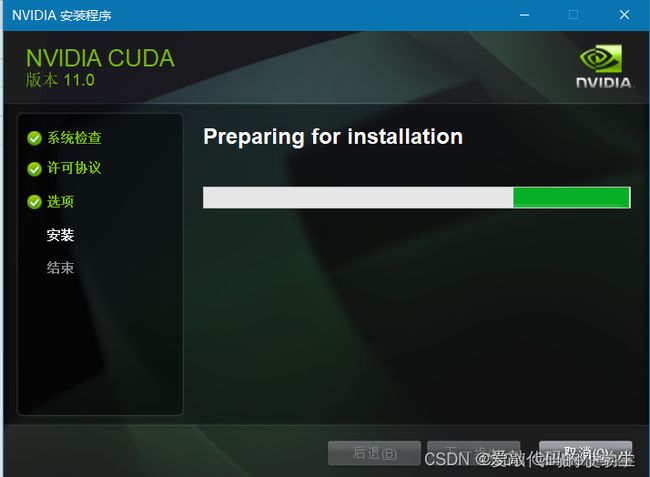The image size is (650, 477).
Task: Click the 后退(B) back button
Action: coord(374,453)
